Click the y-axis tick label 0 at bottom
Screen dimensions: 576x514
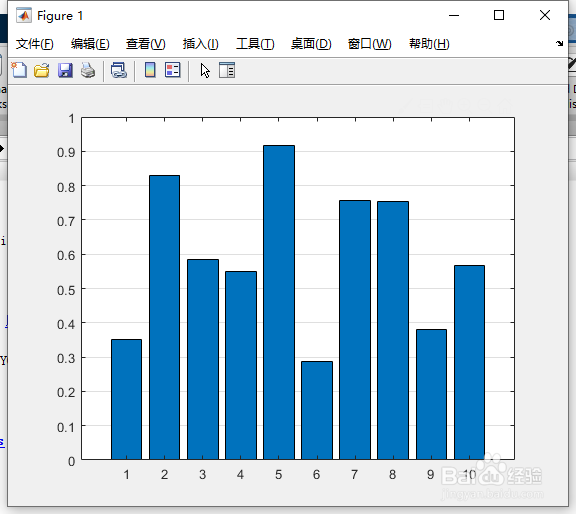(72, 461)
